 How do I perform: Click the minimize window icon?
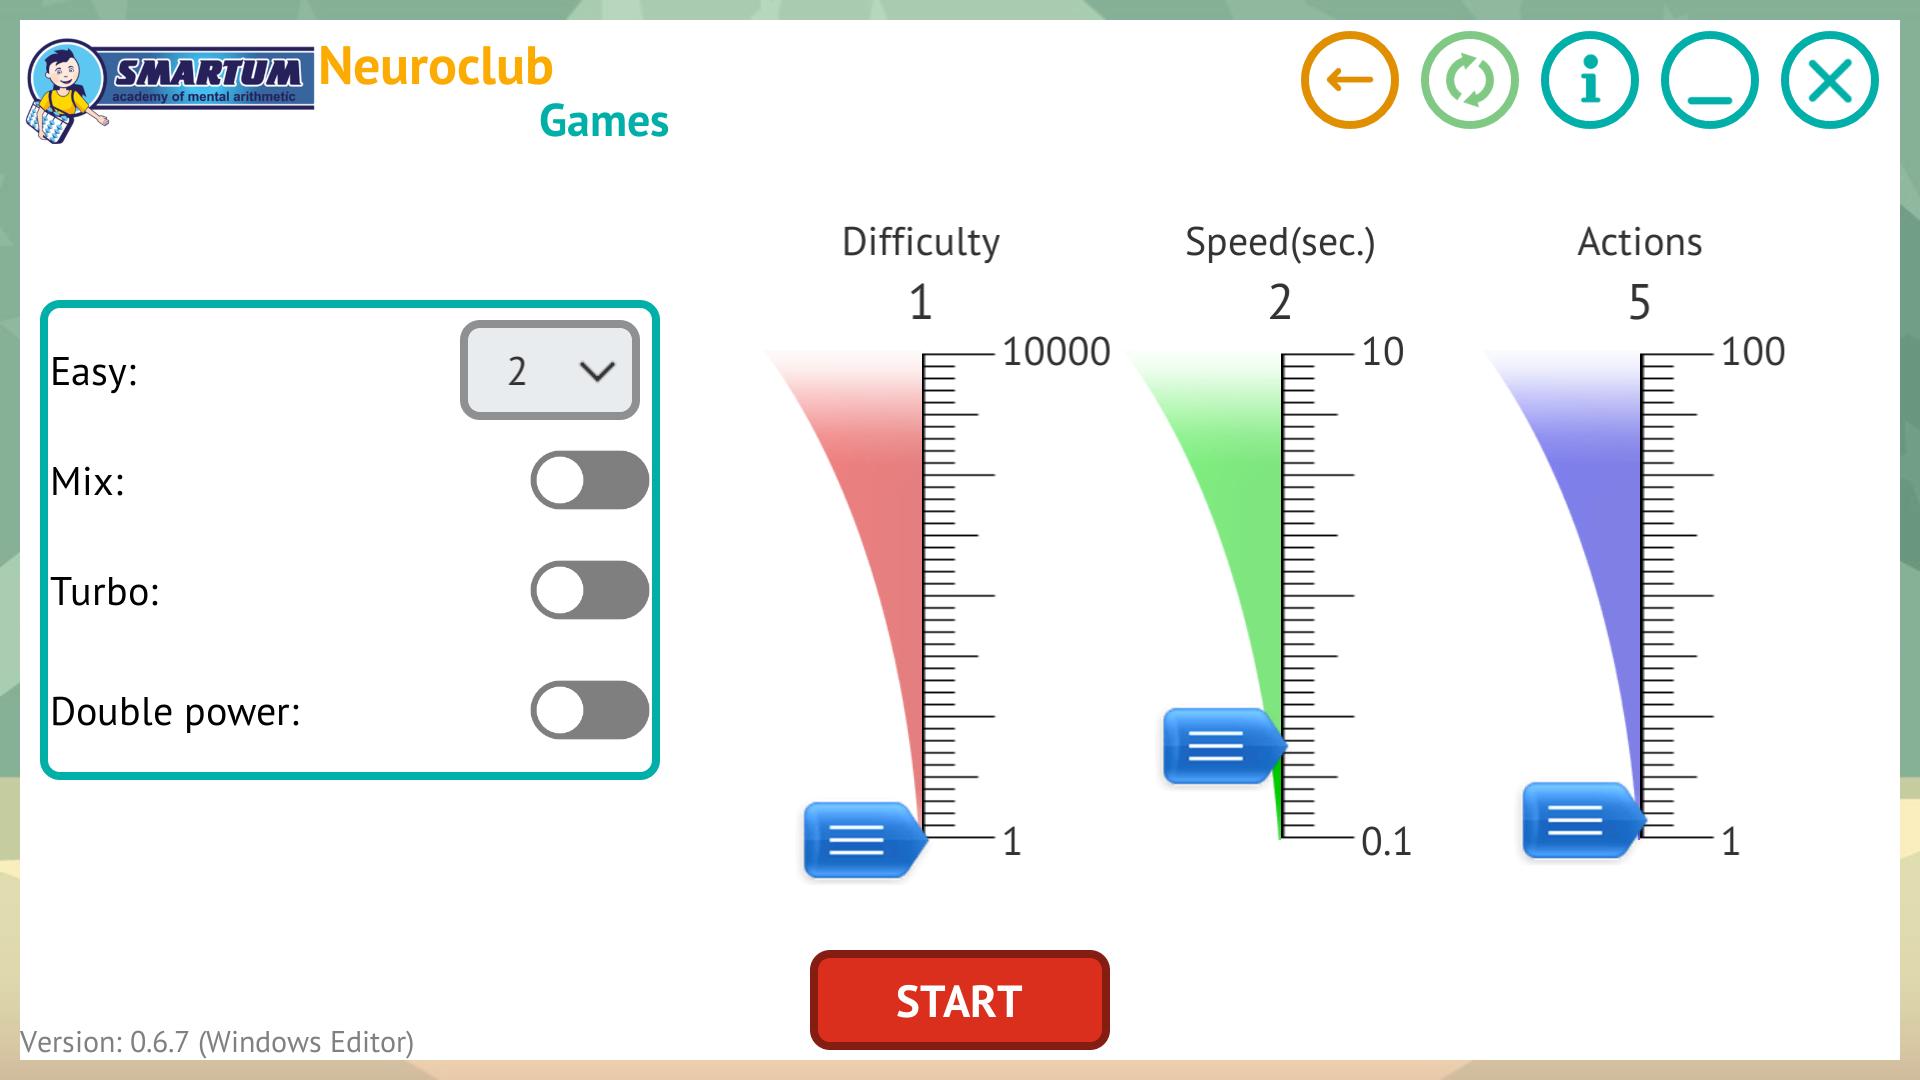1710,79
